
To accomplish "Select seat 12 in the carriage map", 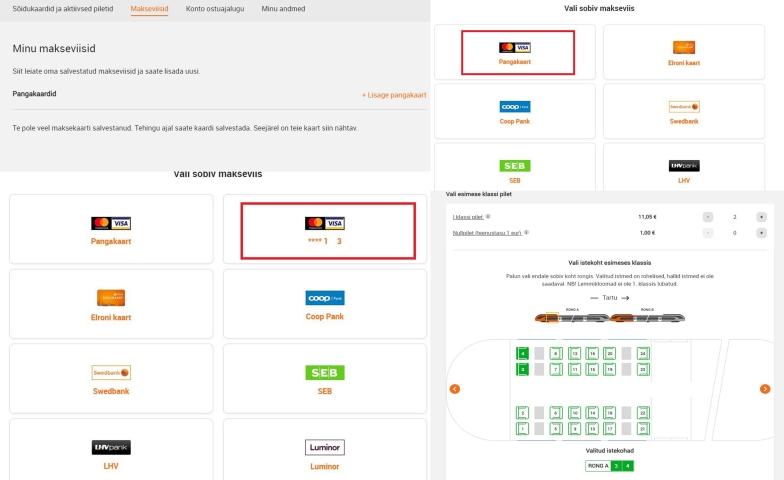I will (x=574, y=354).
